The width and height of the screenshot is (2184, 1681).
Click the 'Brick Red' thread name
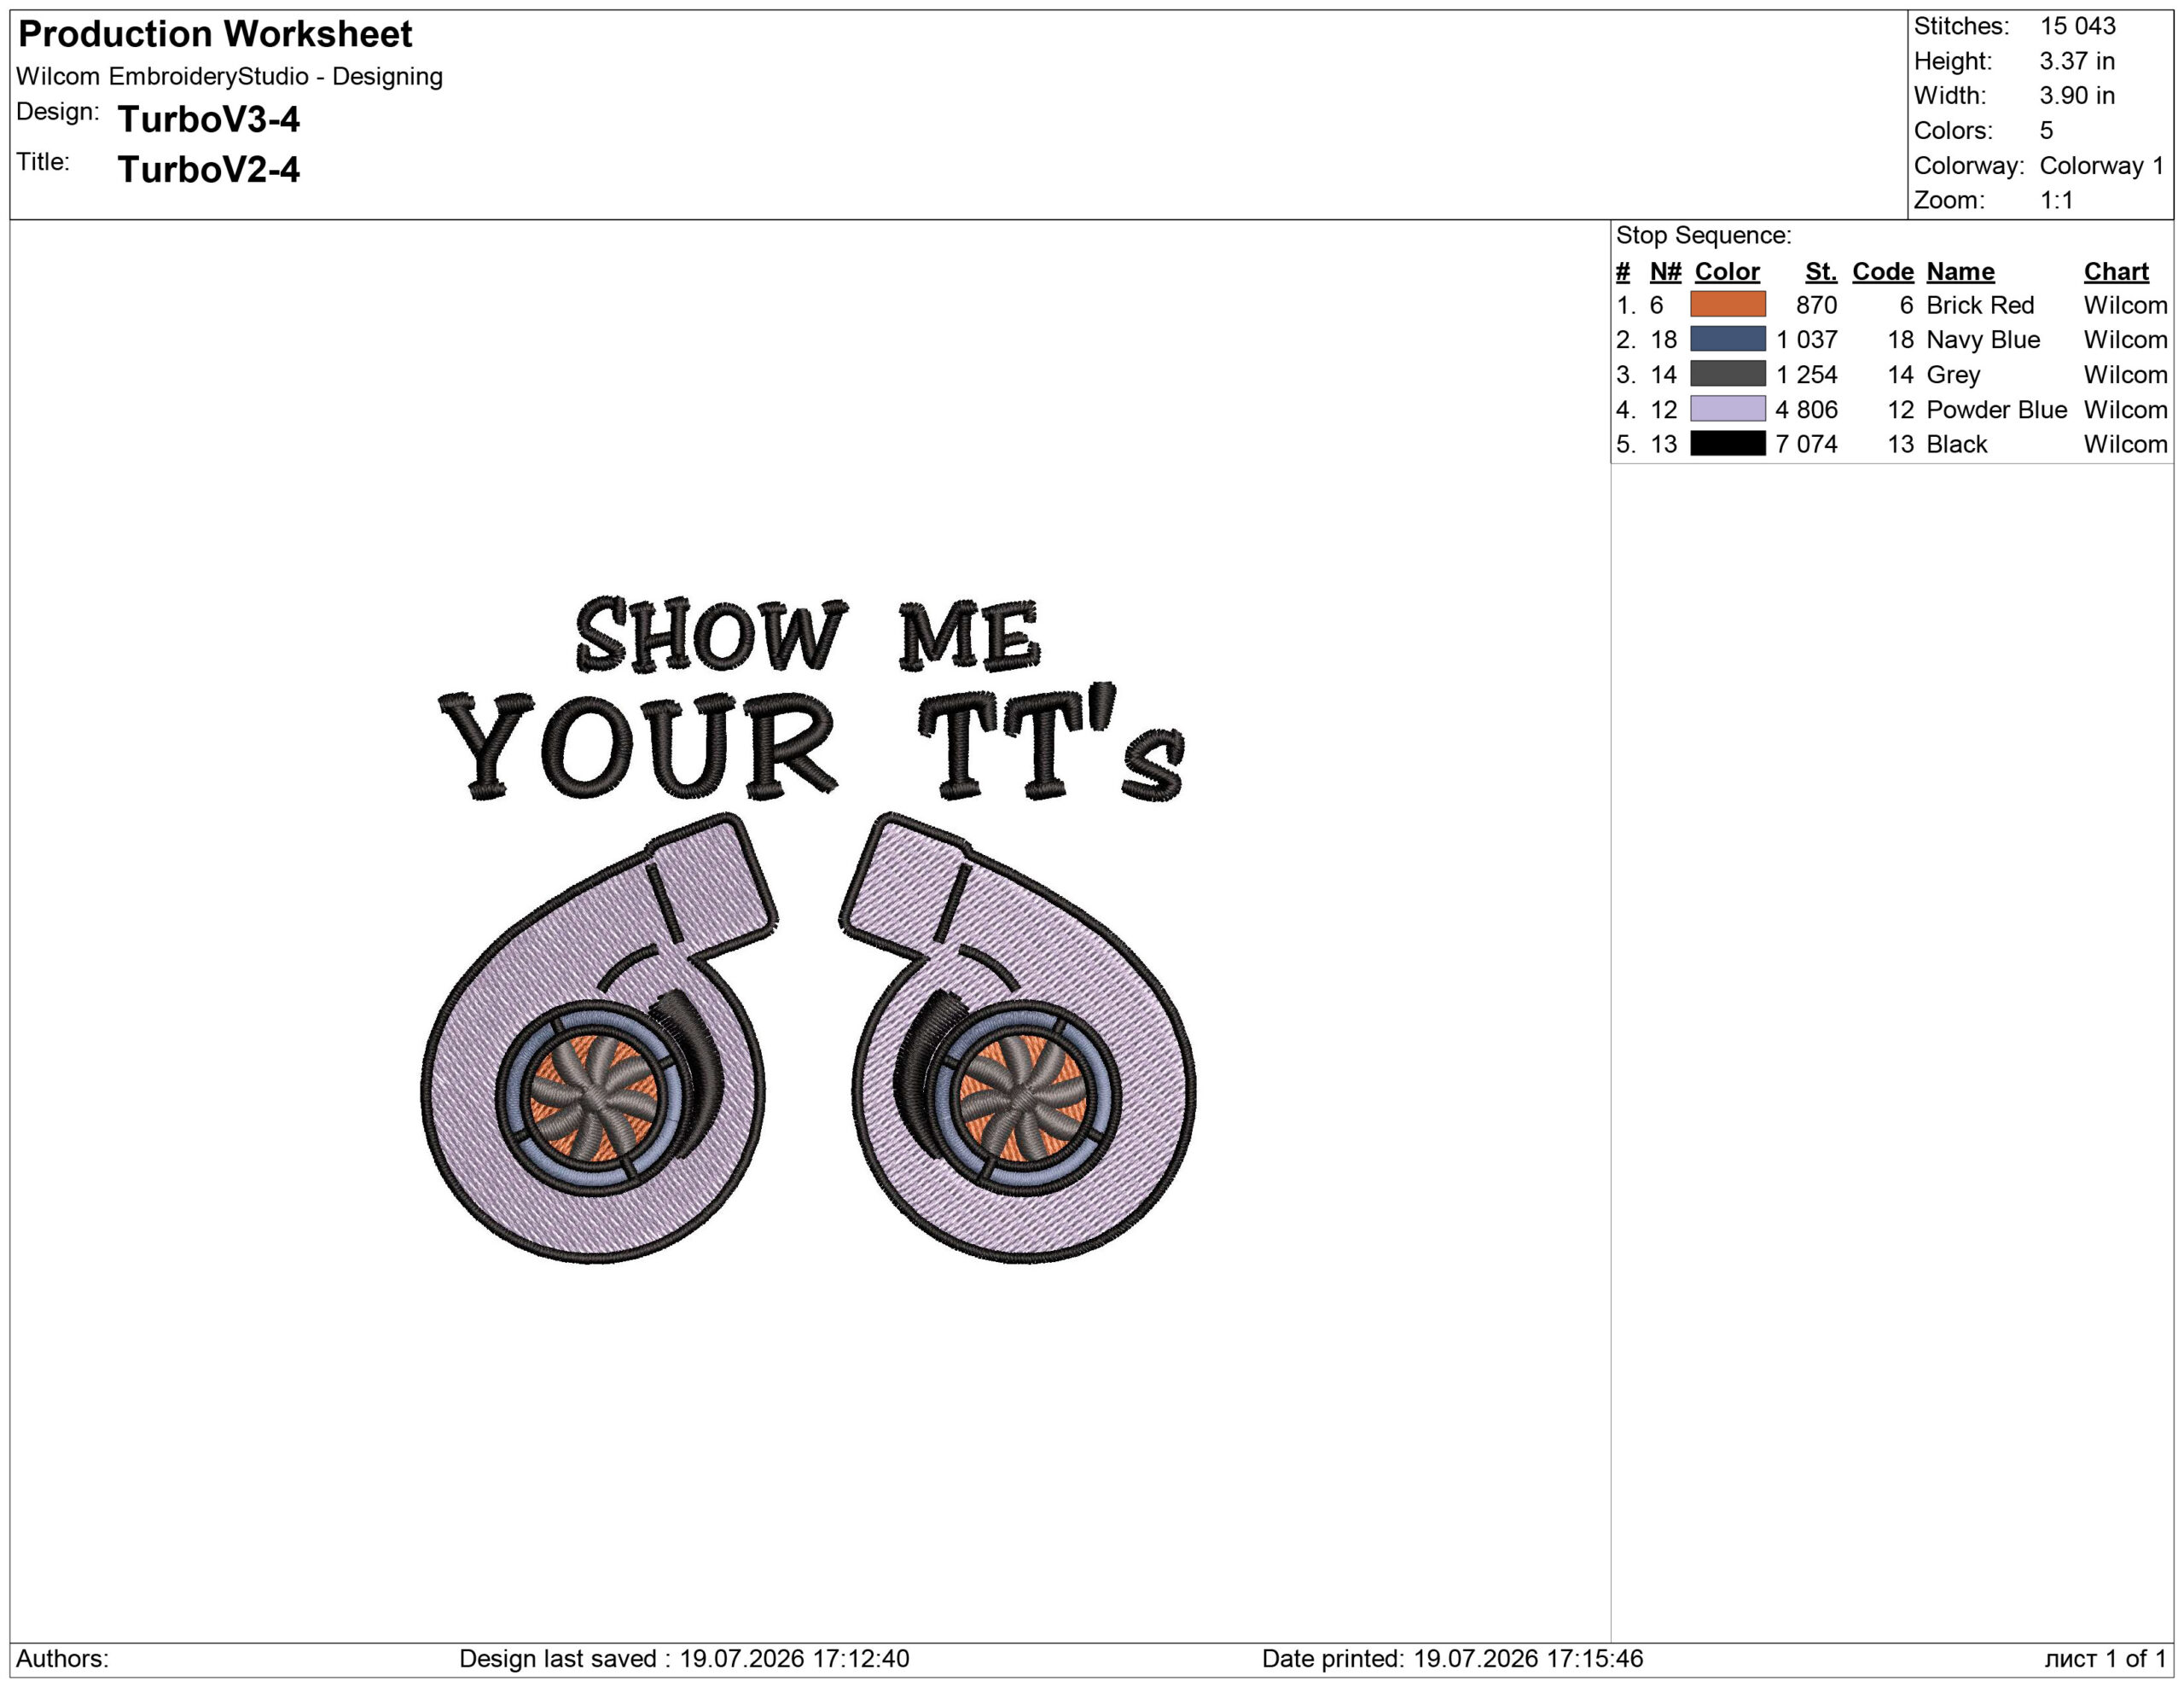click(1980, 305)
